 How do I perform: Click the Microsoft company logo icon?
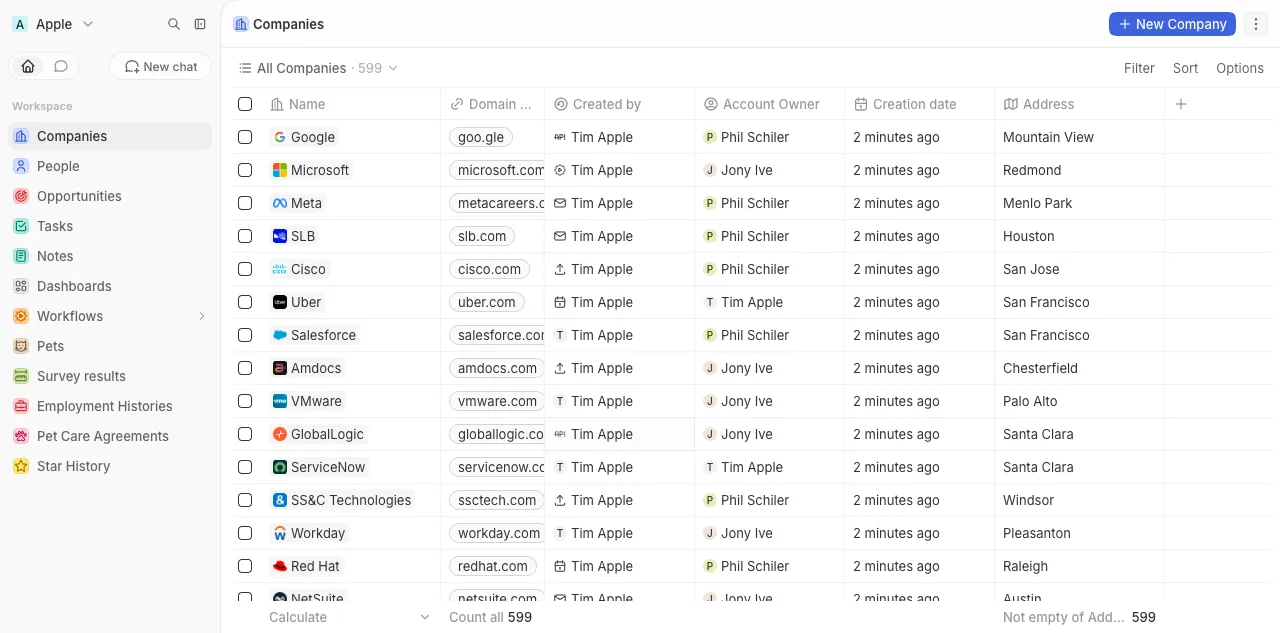pyautogui.click(x=280, y=170)
